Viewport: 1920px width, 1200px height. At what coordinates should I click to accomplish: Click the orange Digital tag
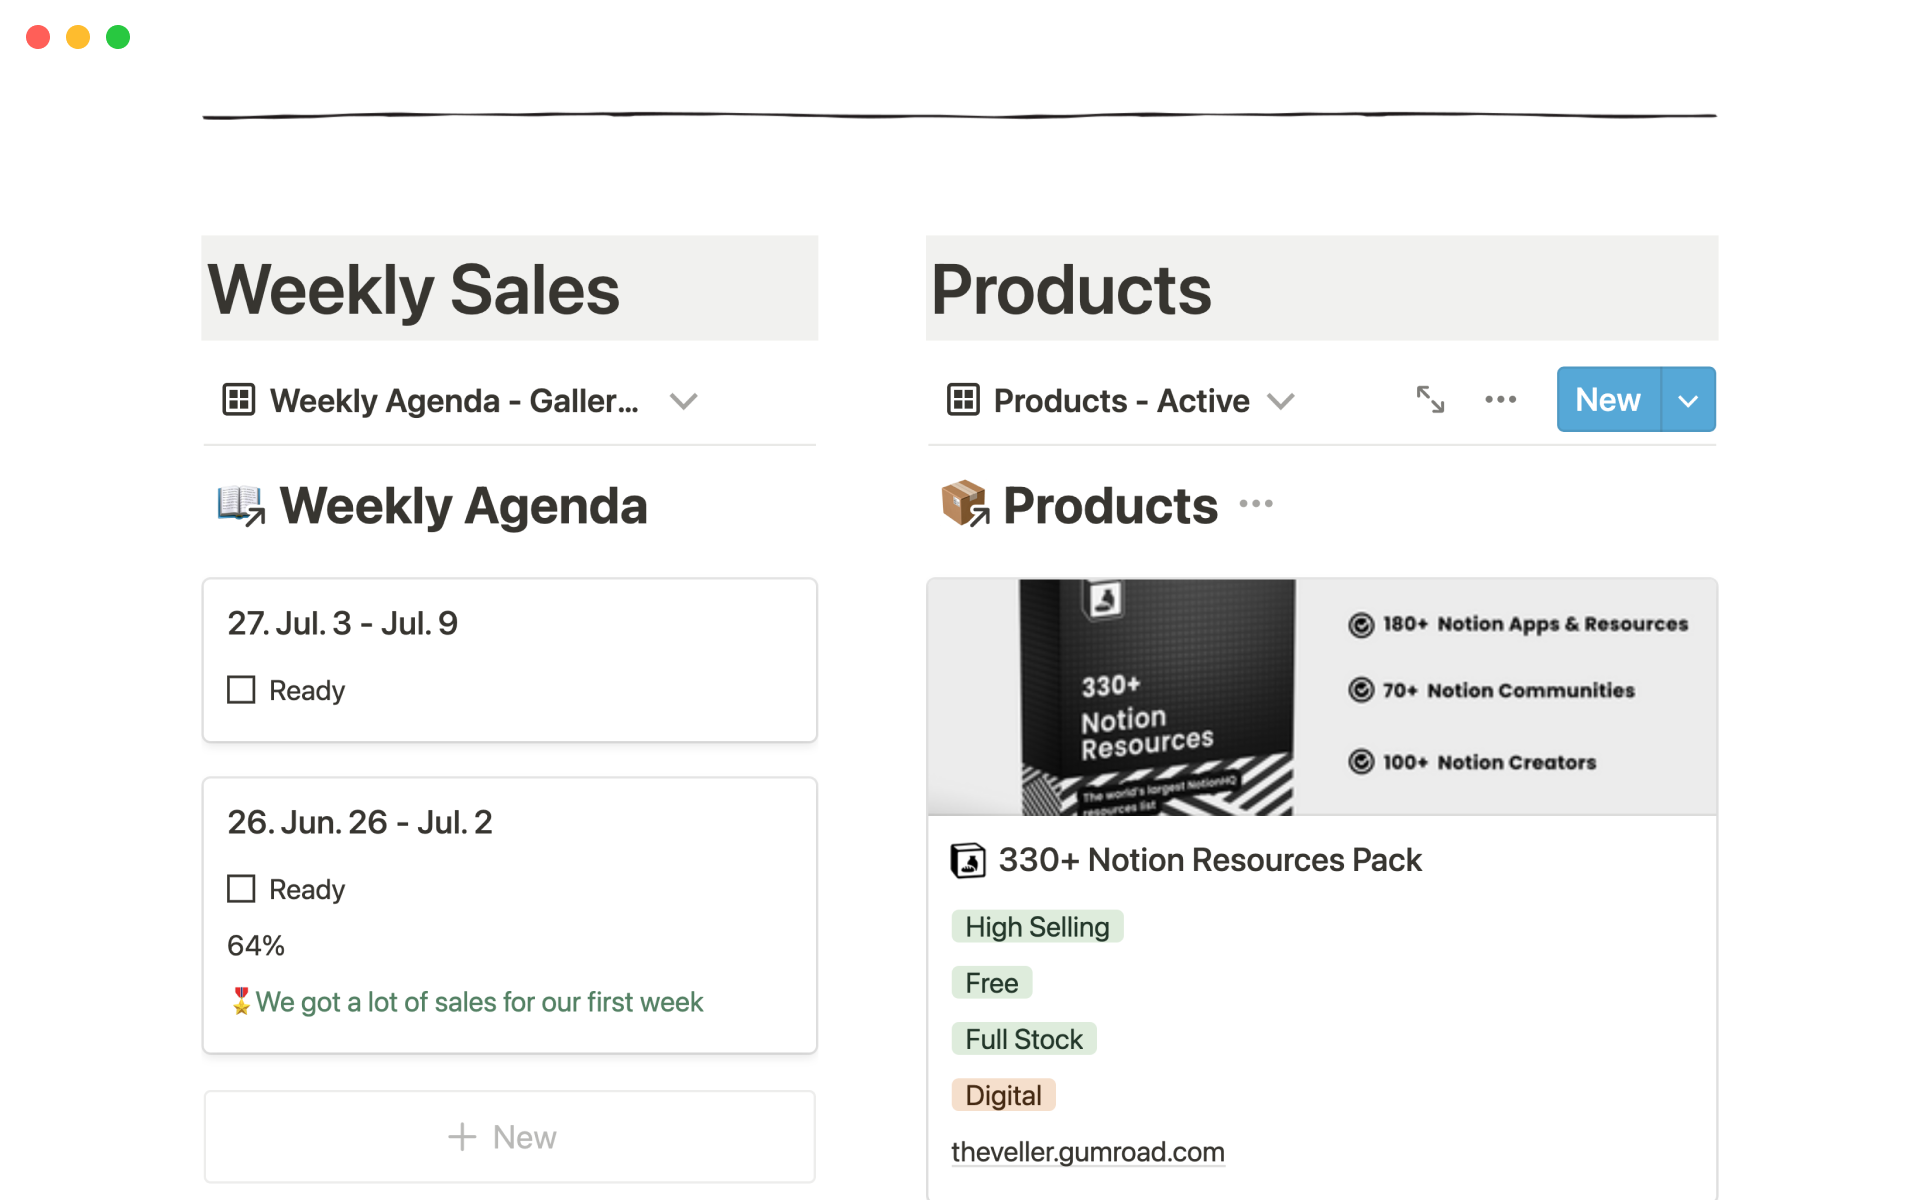[x=1003, y=1095]
